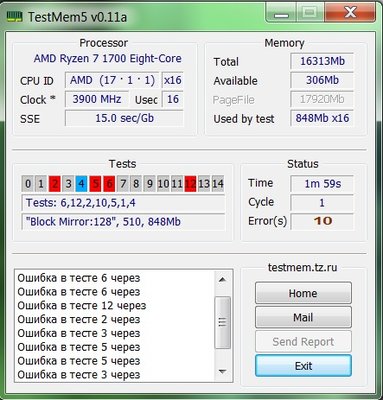Select the 'Ошибка в тесте 12 через' log line

(82, 306)
